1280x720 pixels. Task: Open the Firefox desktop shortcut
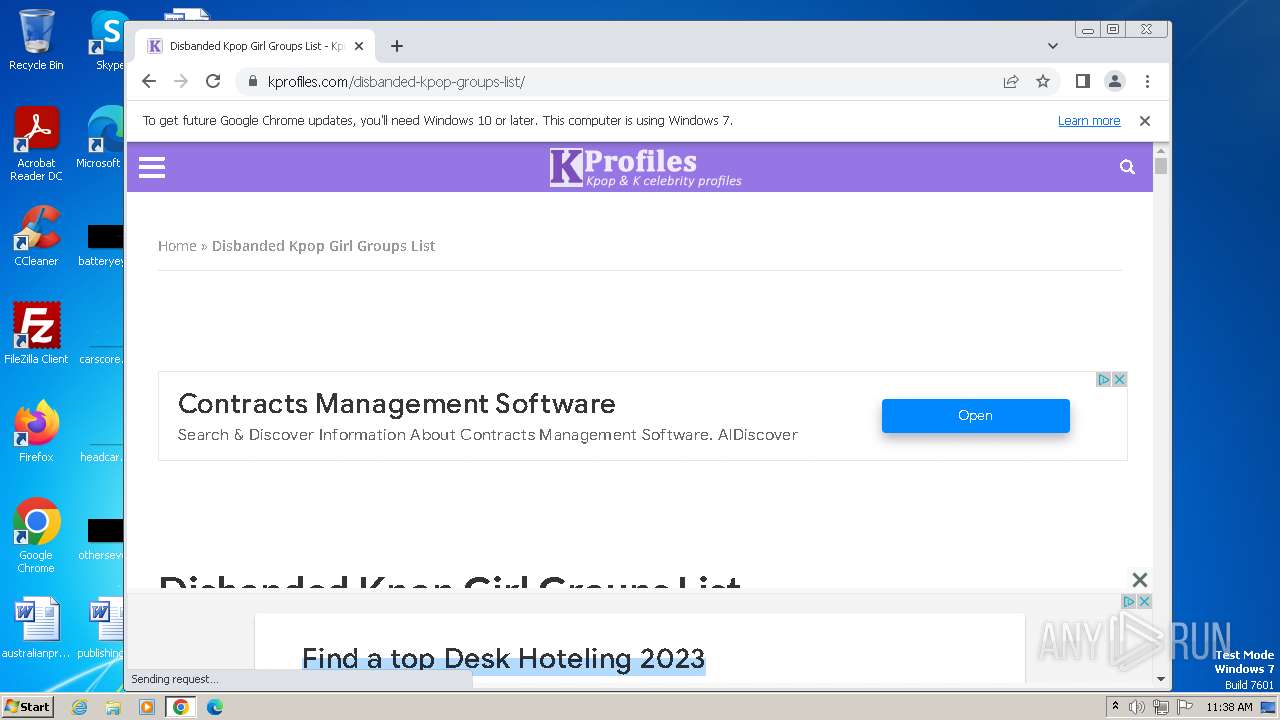click(36, 432)
